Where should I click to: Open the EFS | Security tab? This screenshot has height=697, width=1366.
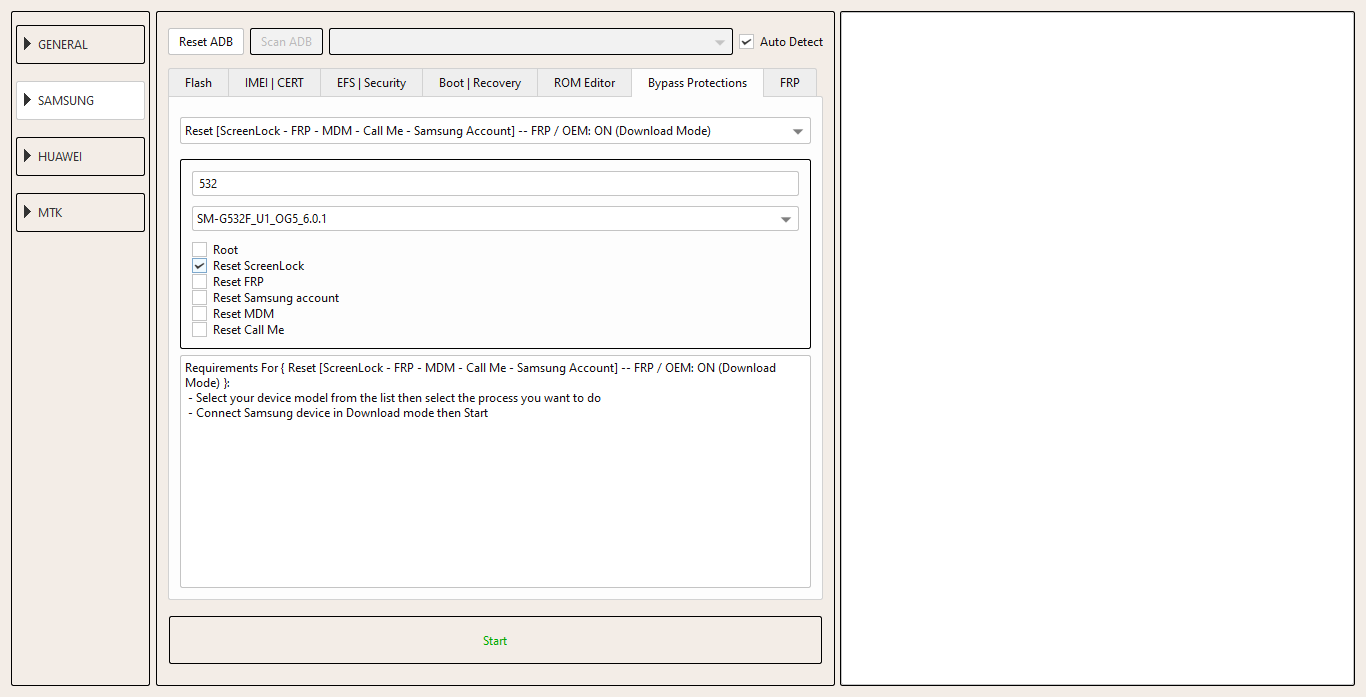(x=371, y=83)
